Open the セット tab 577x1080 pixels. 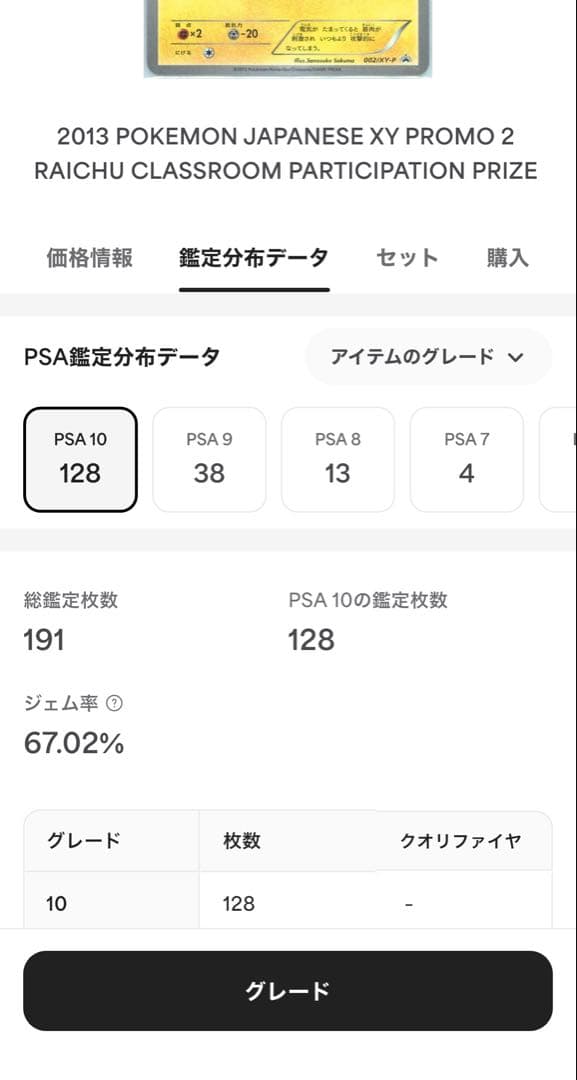407,258
